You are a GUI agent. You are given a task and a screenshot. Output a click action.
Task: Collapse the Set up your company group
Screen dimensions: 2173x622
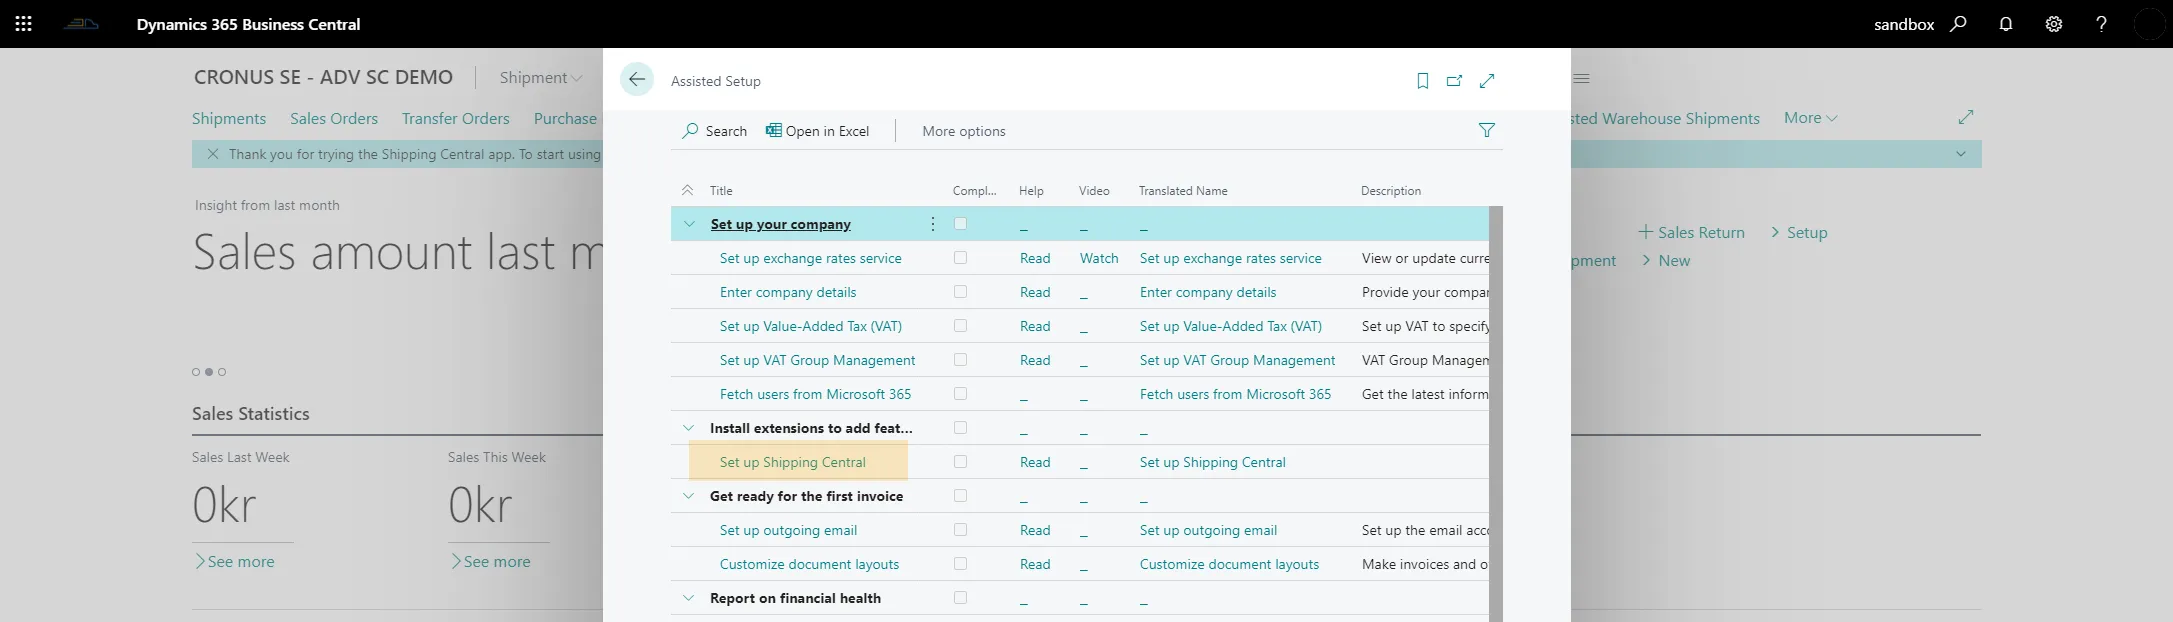[x=688, y=224]
